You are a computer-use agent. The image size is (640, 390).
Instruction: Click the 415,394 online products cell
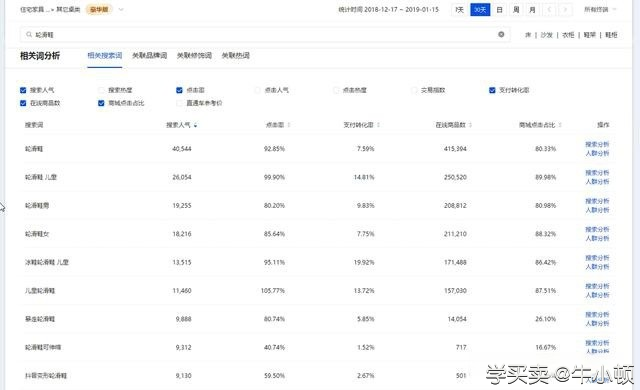click(455, 149)
